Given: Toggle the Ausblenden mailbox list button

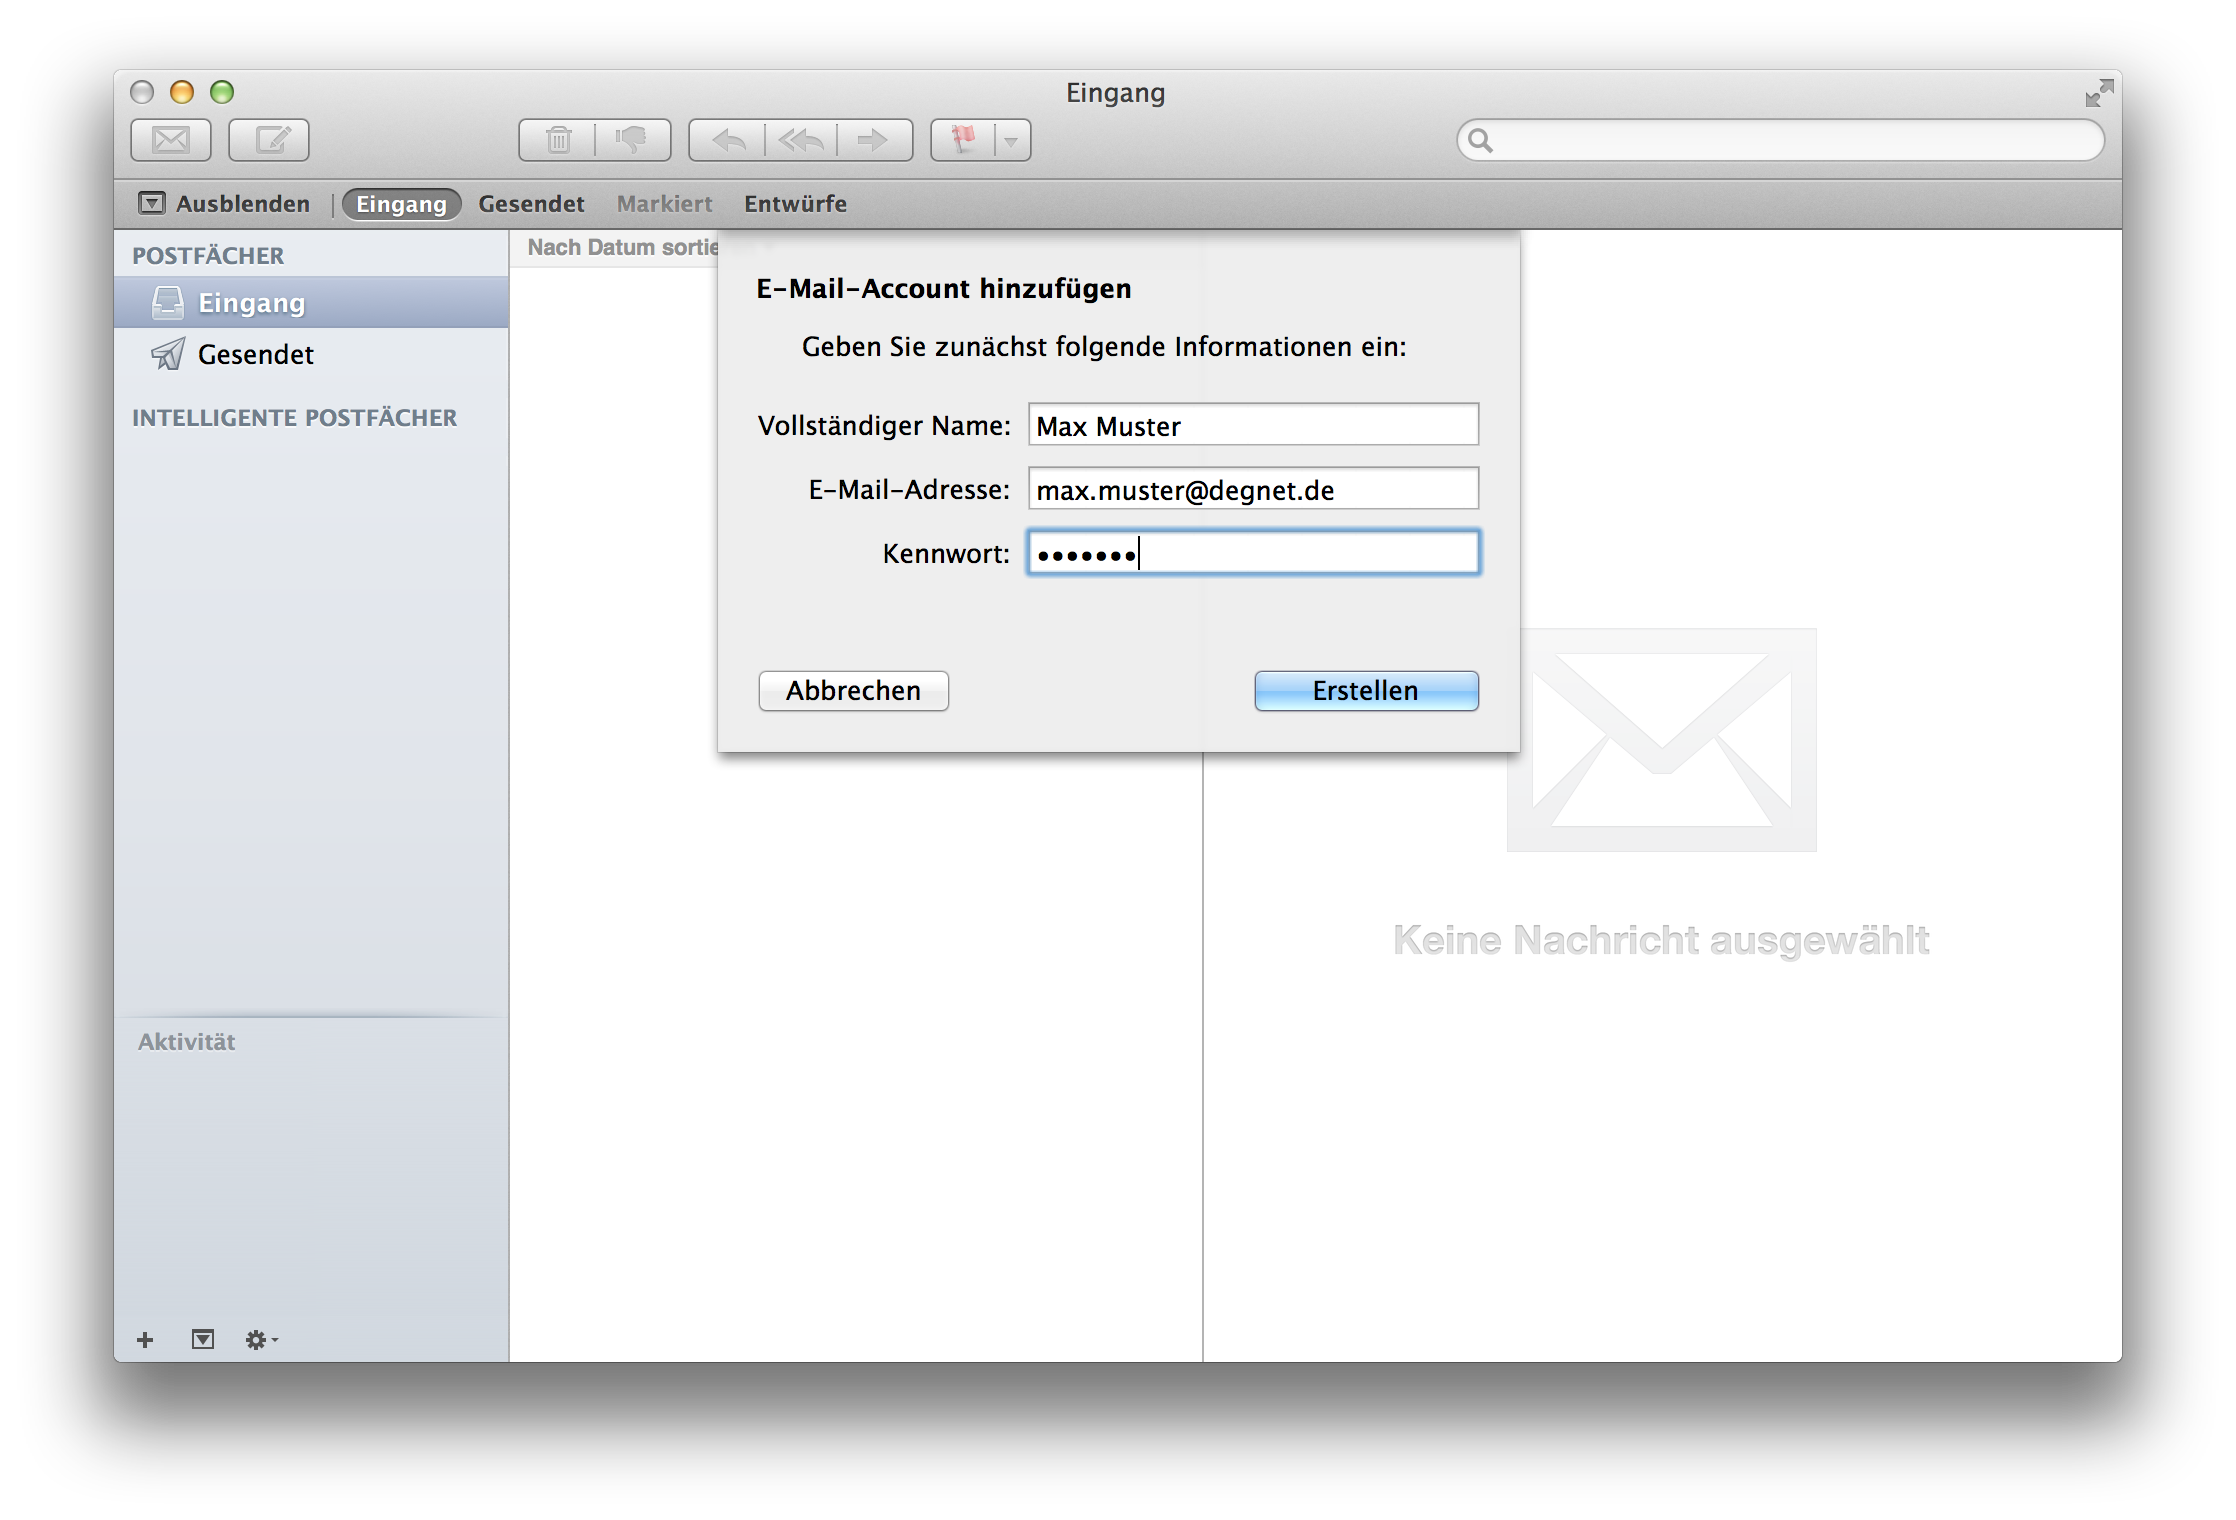Looking at the screenshot, I should pyautogui.click(x=224, y=204).
